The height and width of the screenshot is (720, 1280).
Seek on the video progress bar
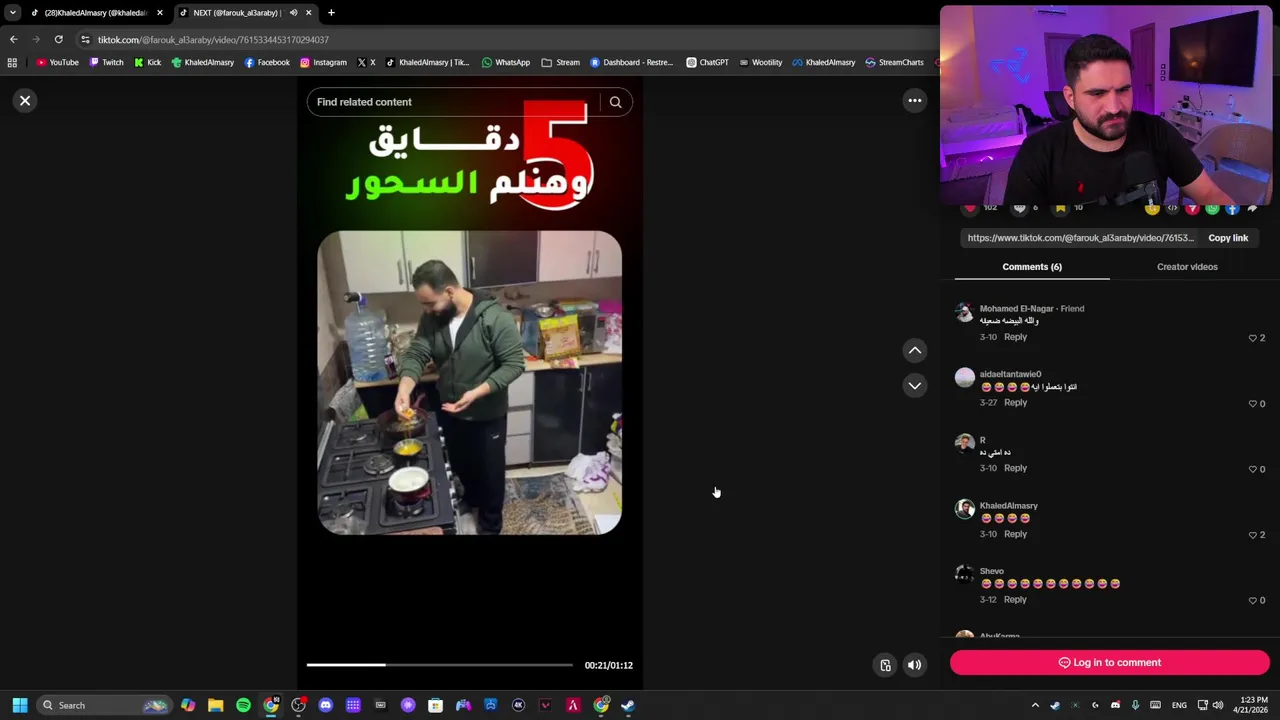pos(440,665)
